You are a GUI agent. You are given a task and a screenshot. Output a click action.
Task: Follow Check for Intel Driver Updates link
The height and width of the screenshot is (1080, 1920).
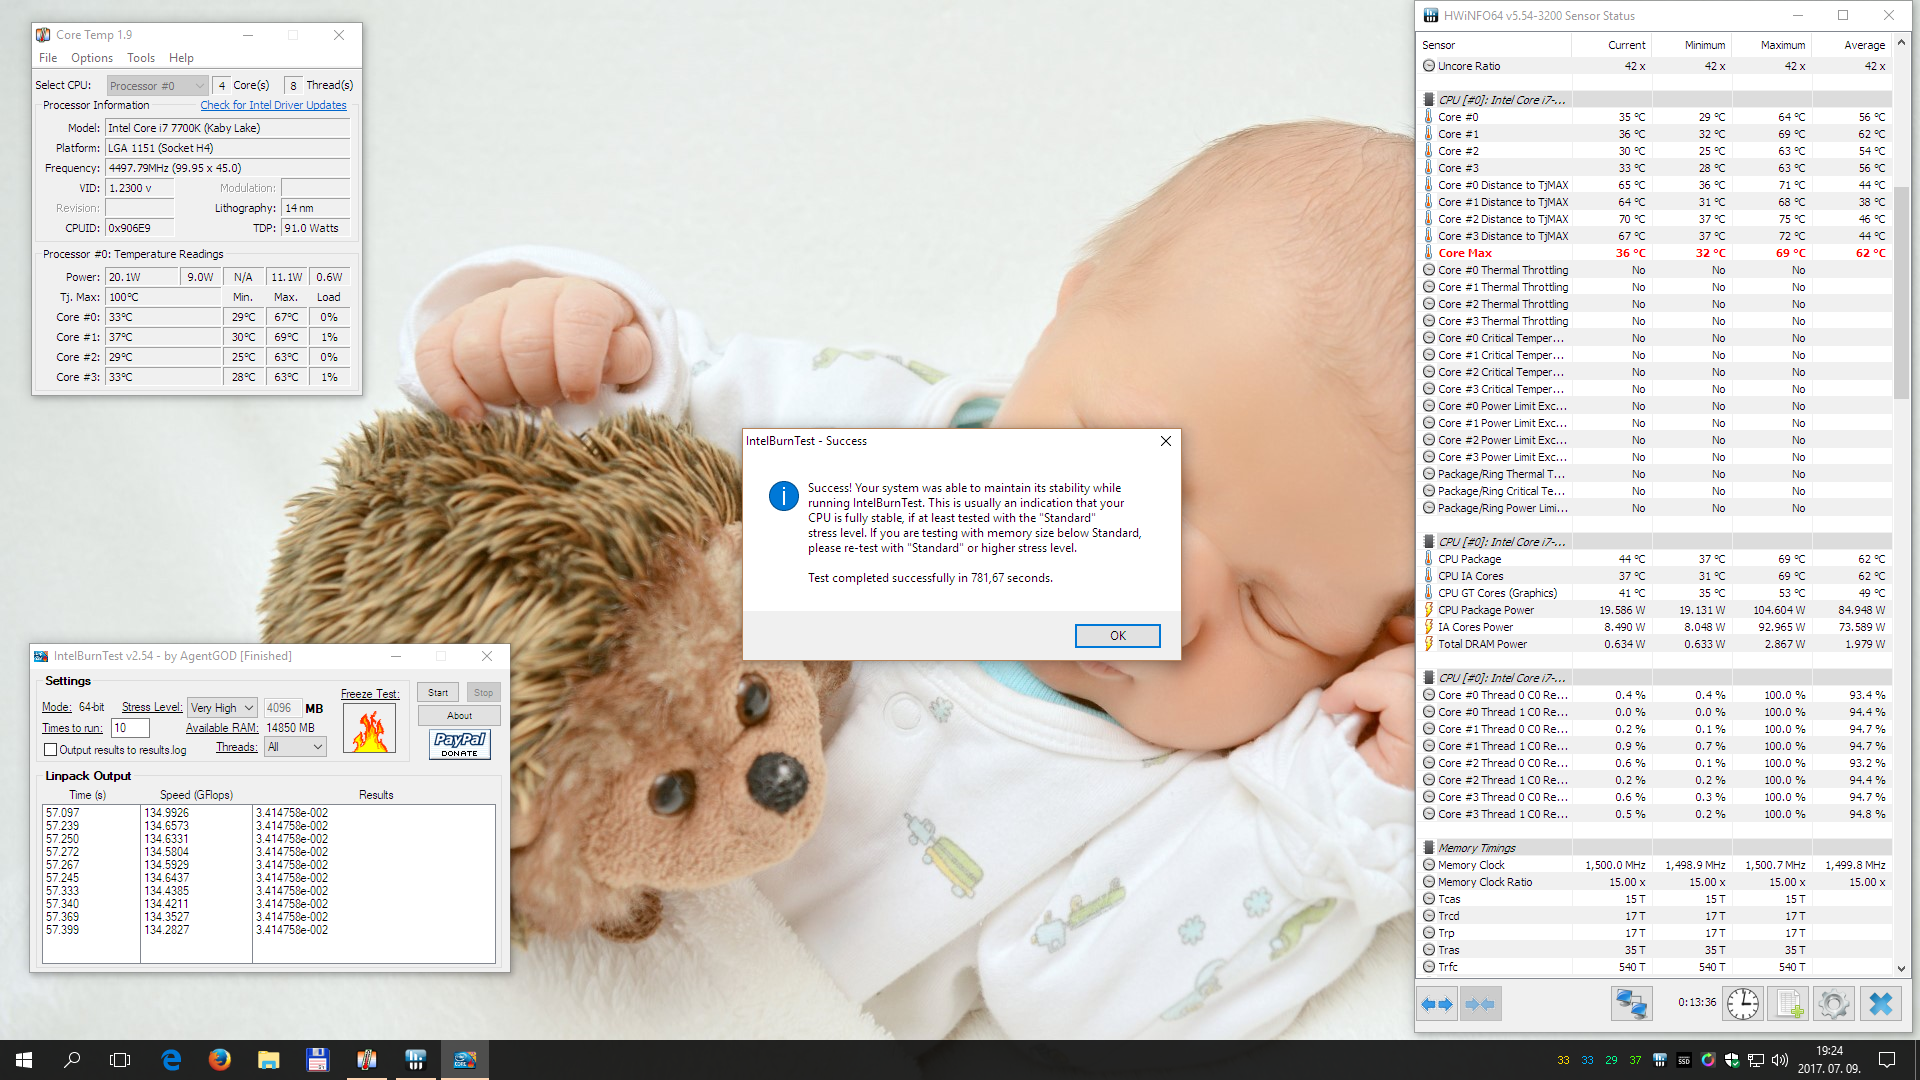tap(273, 105)
